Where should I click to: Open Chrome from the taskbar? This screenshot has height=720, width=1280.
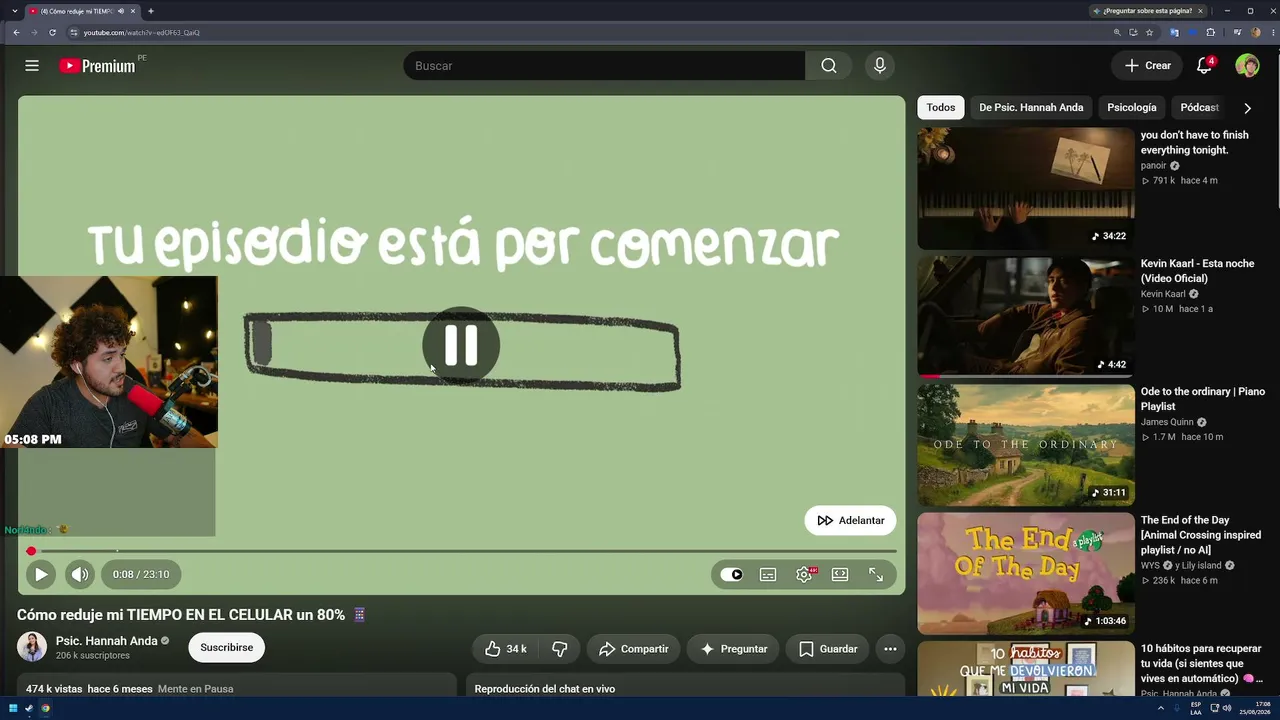point(45,708)
